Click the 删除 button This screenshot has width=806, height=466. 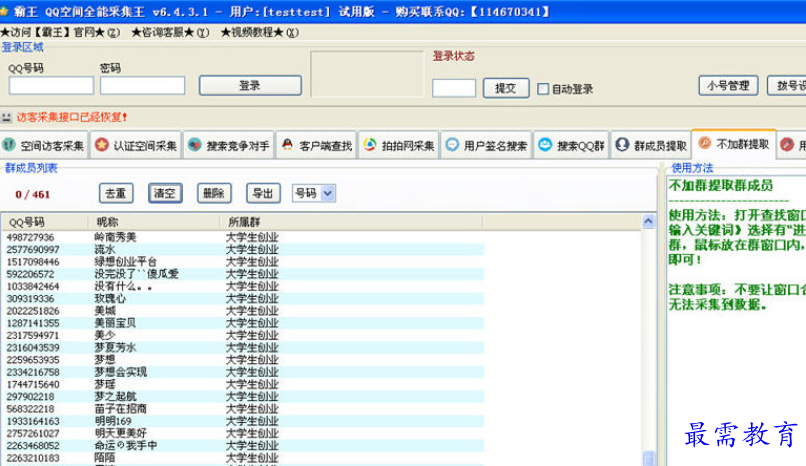(214, 193)
